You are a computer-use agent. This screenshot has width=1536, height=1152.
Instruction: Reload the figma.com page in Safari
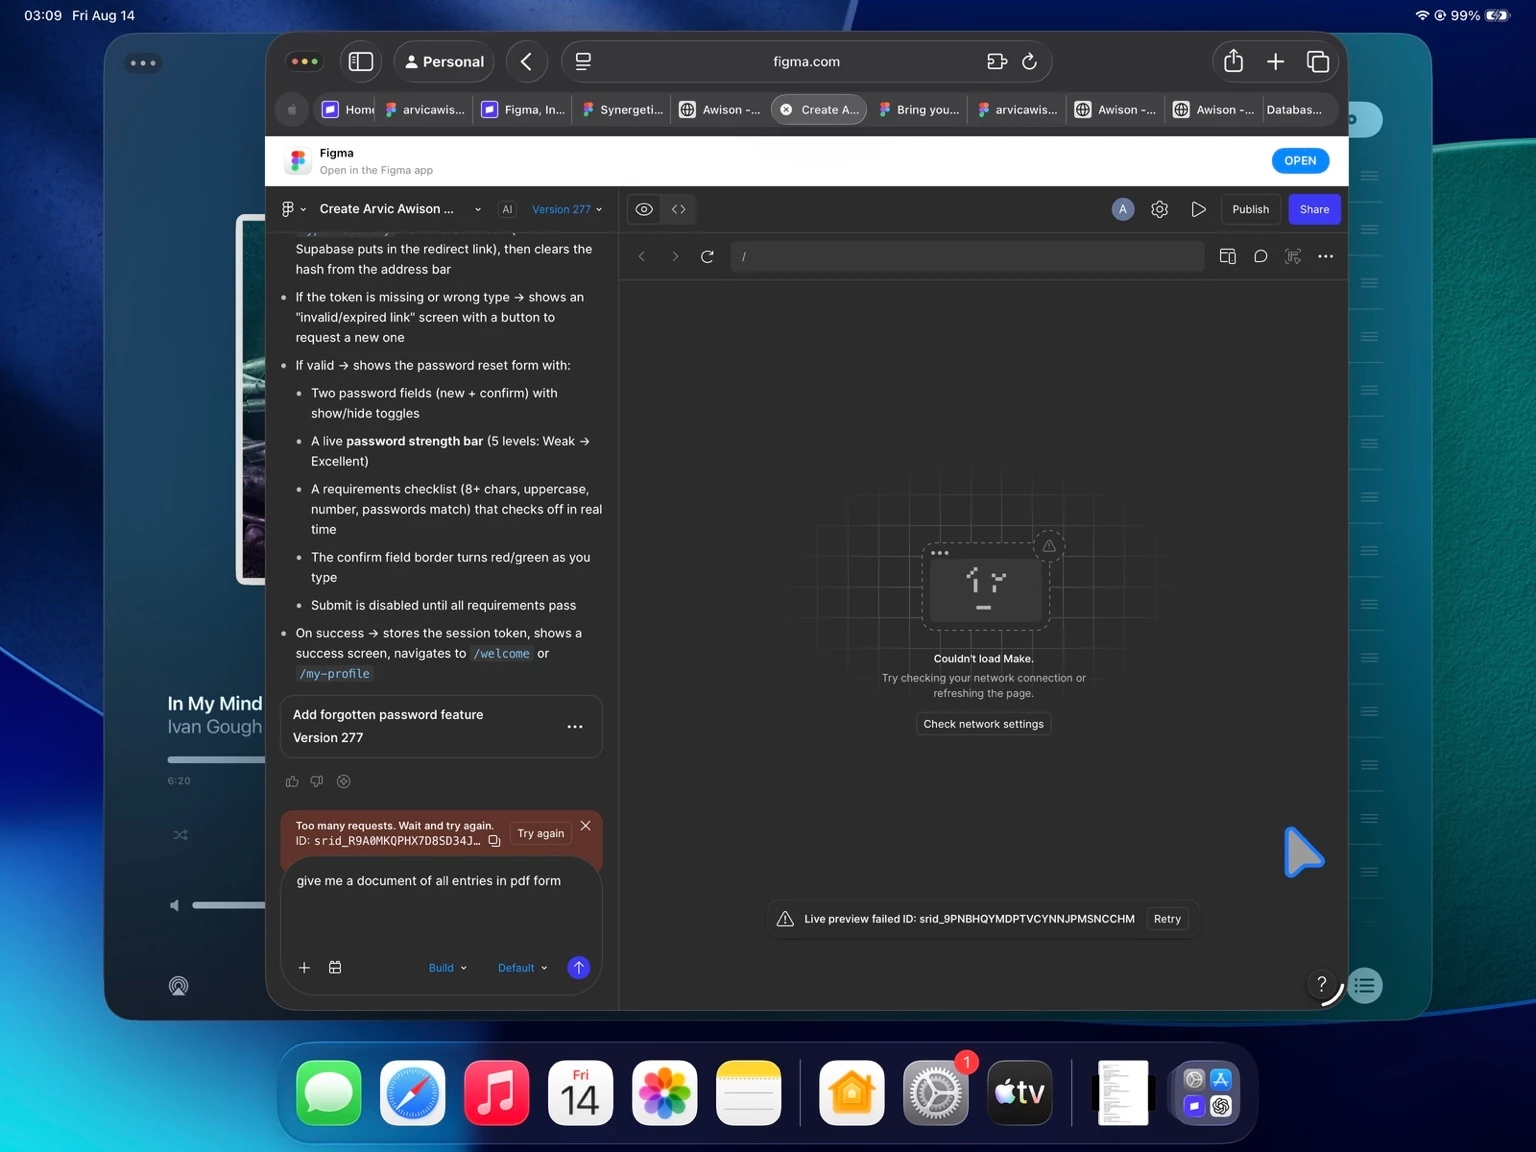click(x=1029, y=62)
